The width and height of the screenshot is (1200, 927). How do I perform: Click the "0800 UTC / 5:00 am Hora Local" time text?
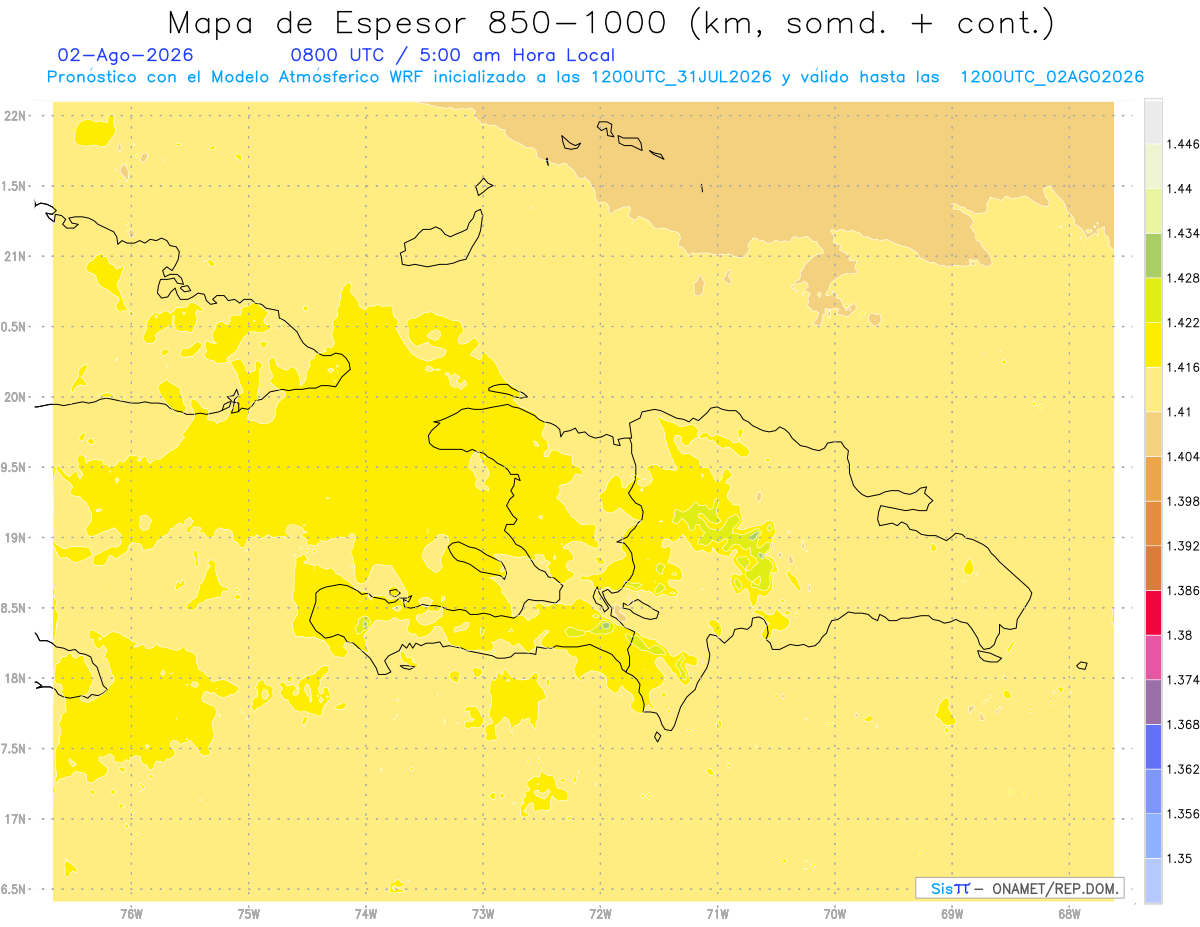pyautogui.click(x=452, y=55)
